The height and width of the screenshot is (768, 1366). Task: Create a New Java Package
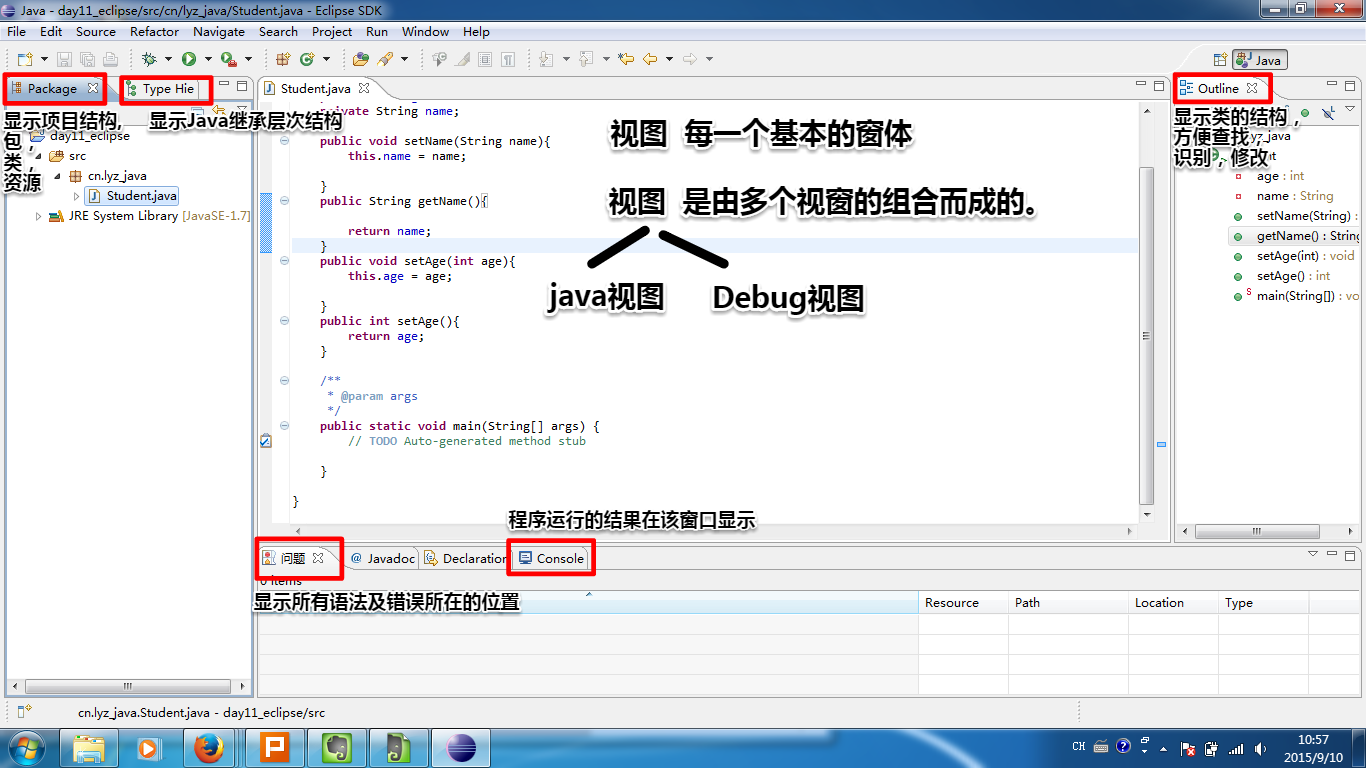[283, 59]
